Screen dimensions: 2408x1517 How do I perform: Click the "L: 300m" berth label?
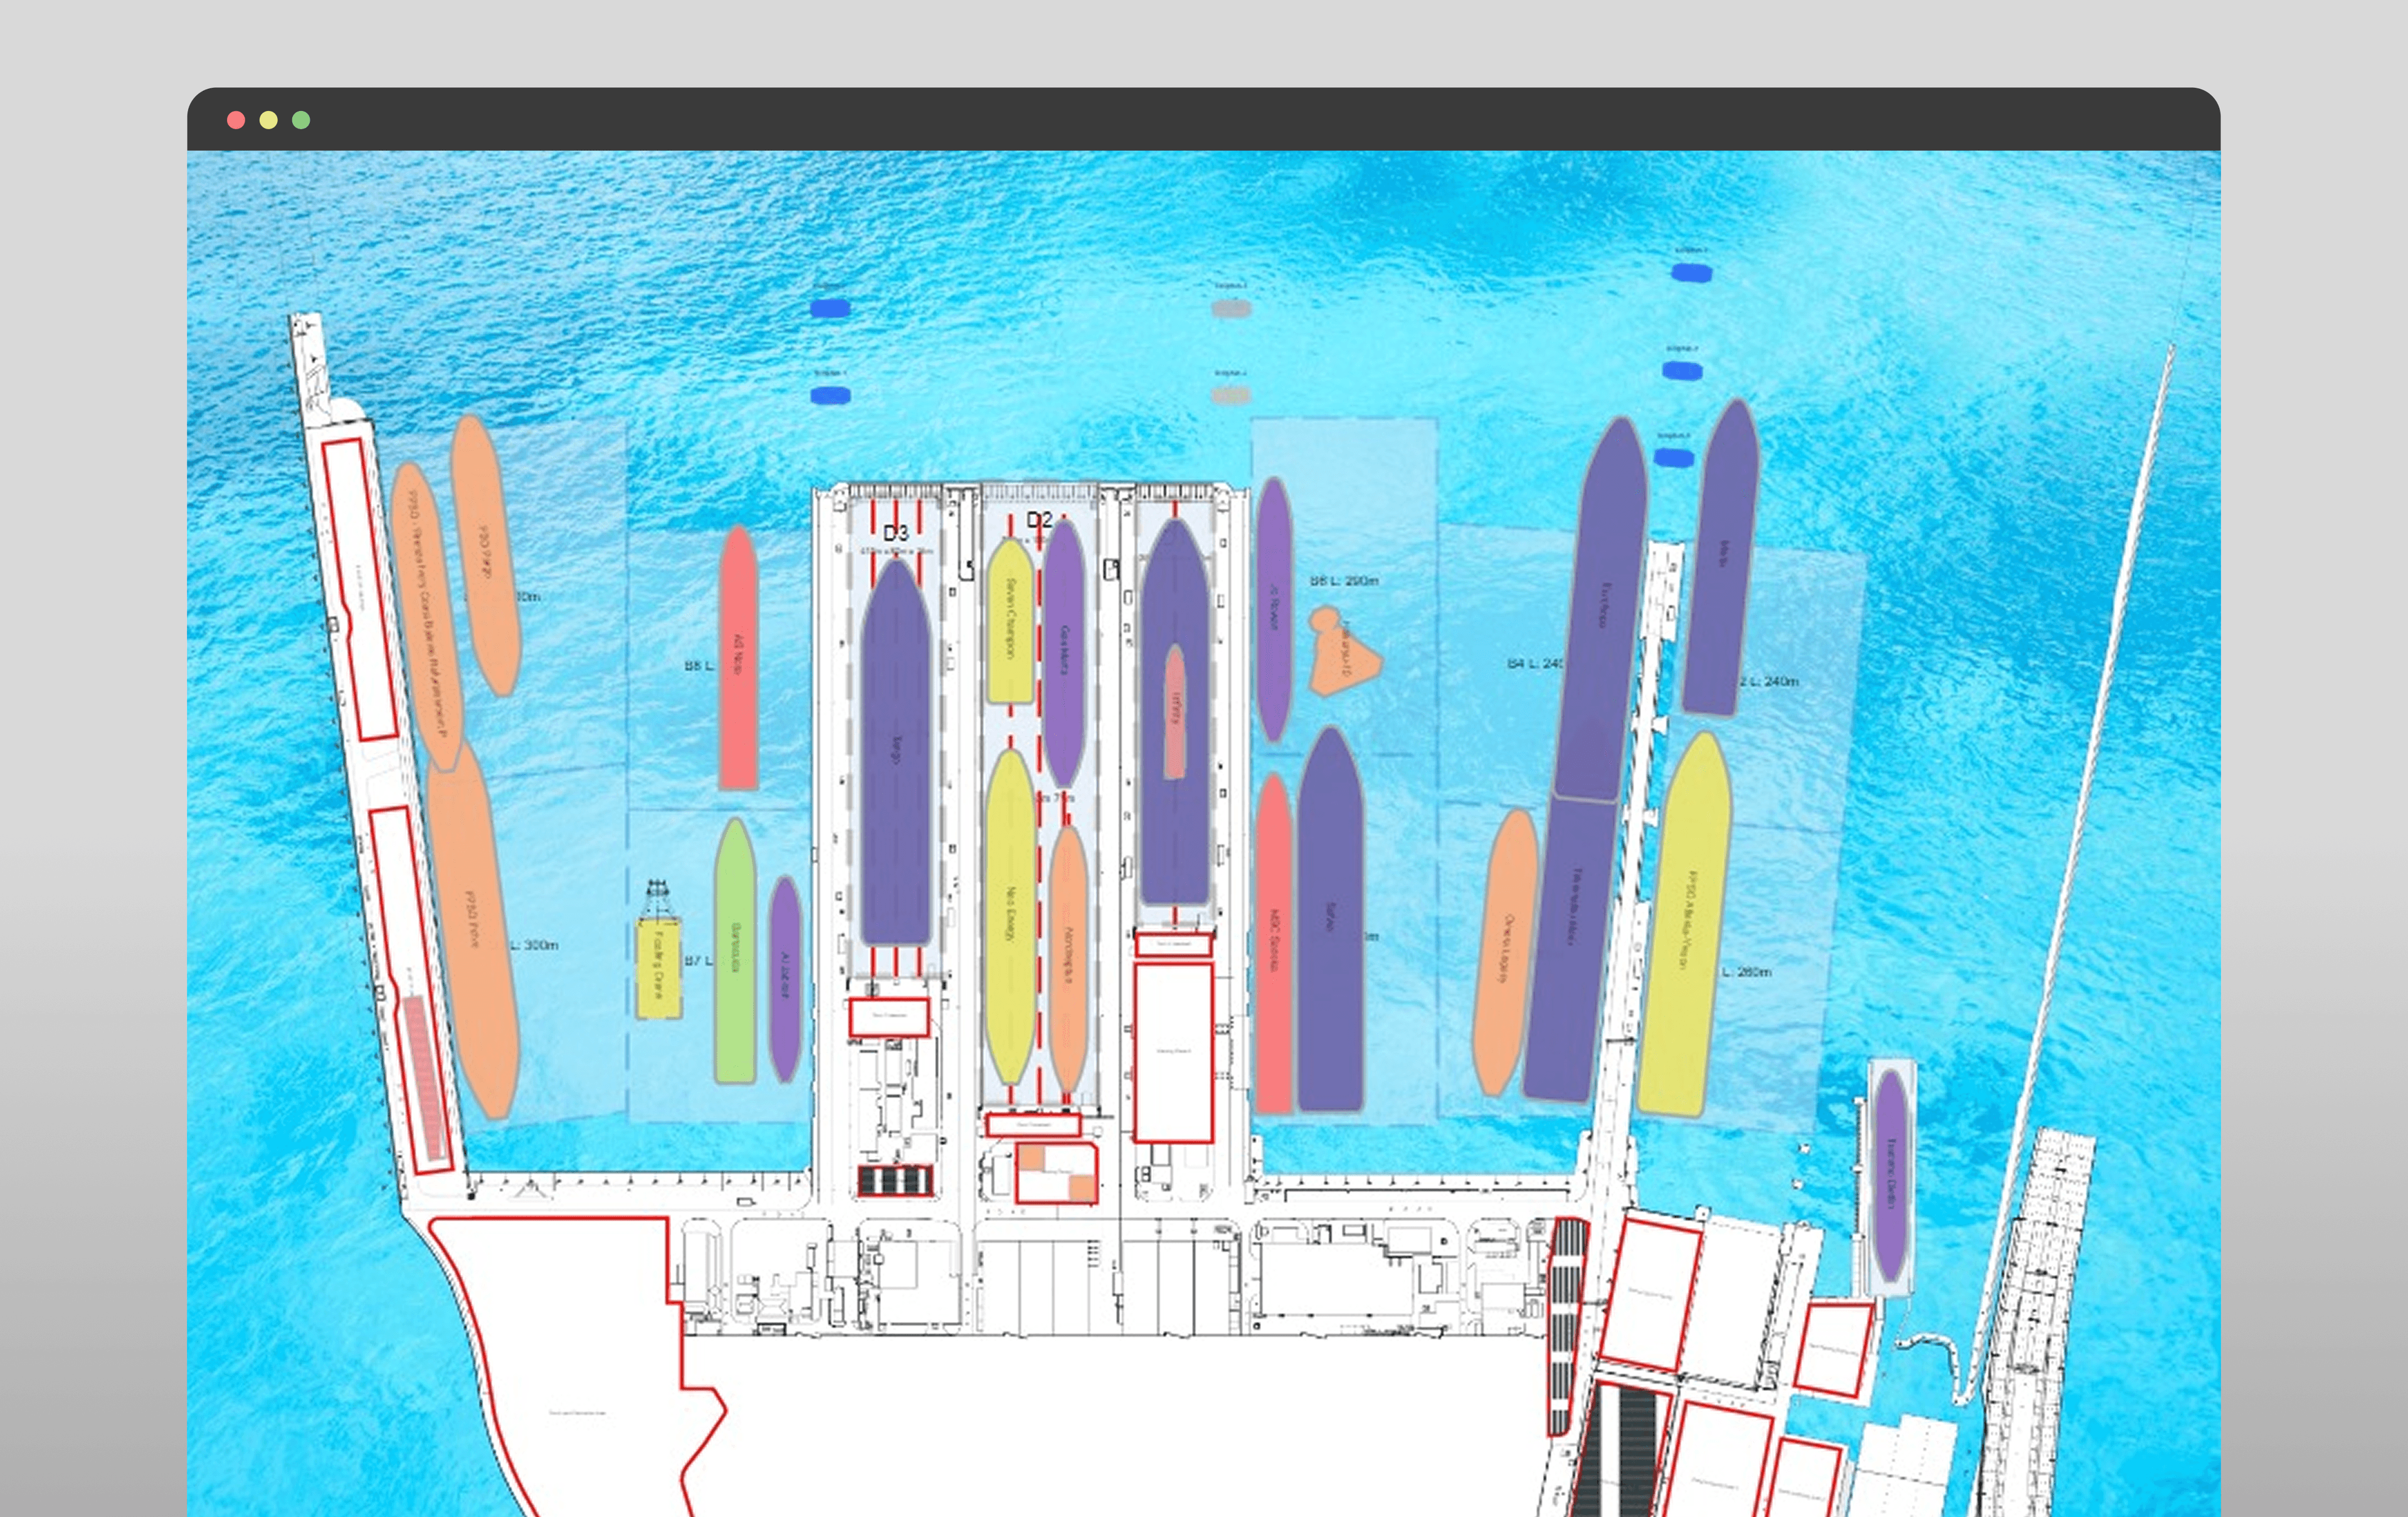pos(534,945)
